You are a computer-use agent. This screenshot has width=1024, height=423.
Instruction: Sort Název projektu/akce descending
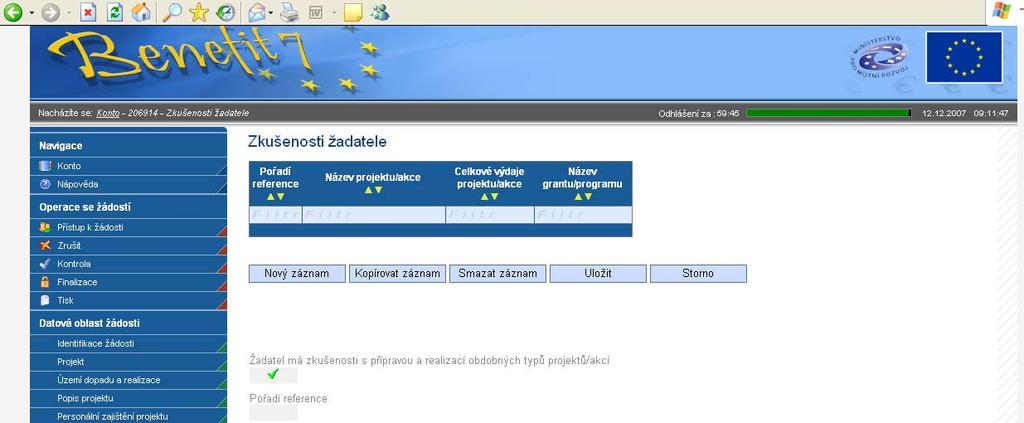378,190
